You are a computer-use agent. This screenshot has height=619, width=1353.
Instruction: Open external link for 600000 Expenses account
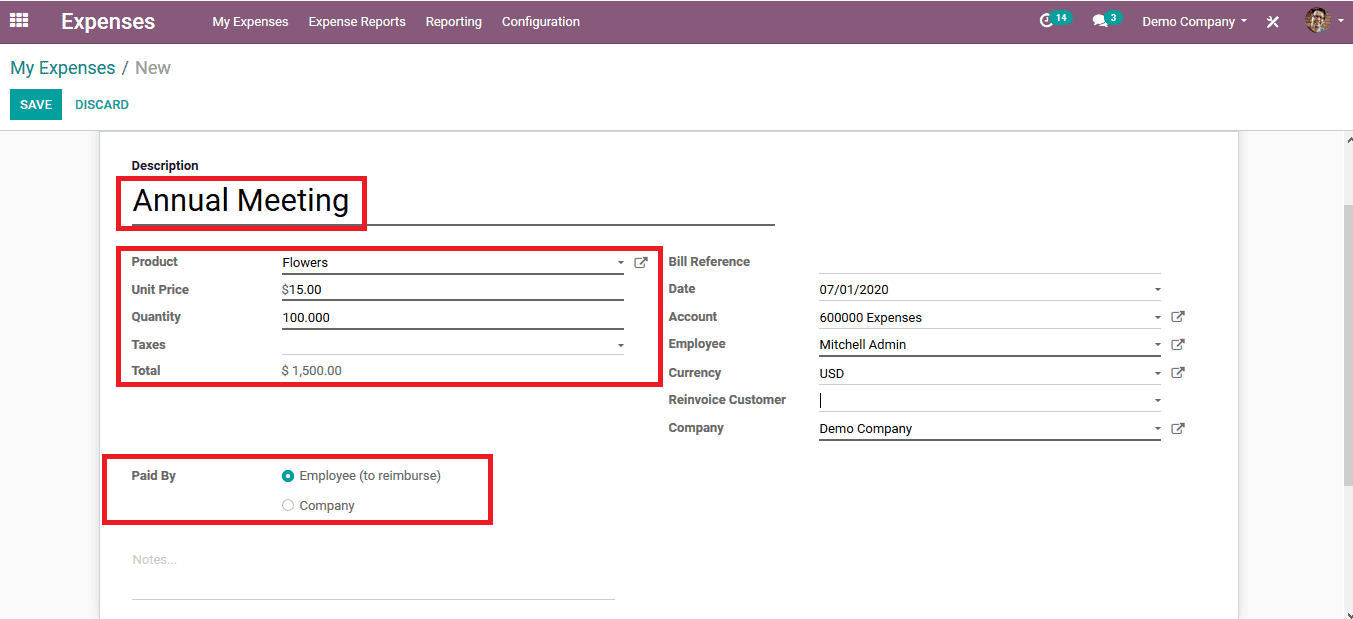point(1178,317)
